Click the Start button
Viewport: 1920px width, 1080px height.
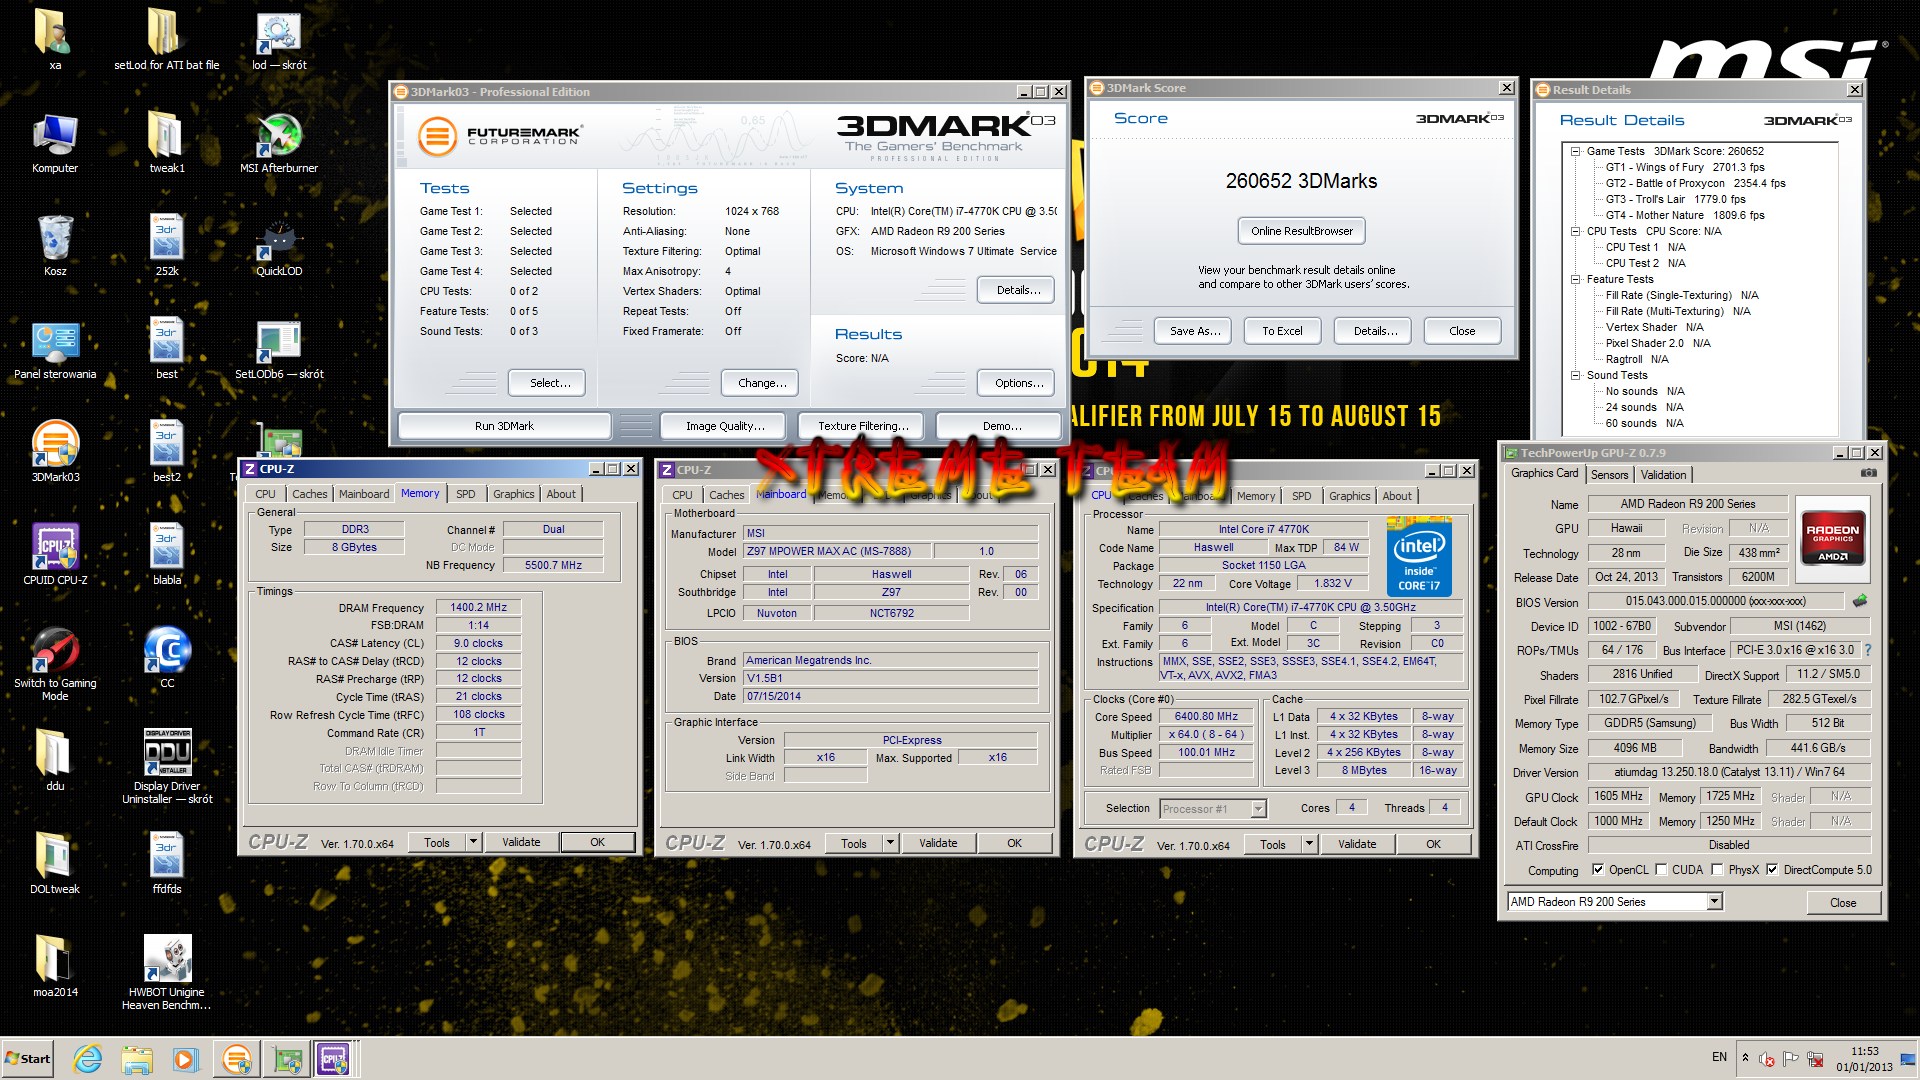[28, 1059]
